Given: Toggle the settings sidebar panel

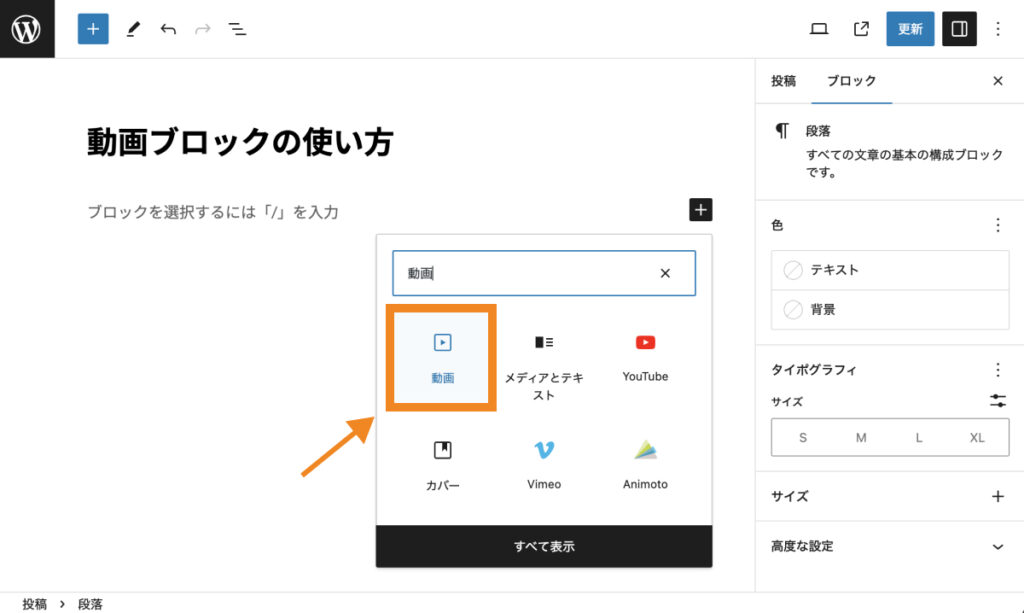Looking at the screenshot, I should 958,29.
